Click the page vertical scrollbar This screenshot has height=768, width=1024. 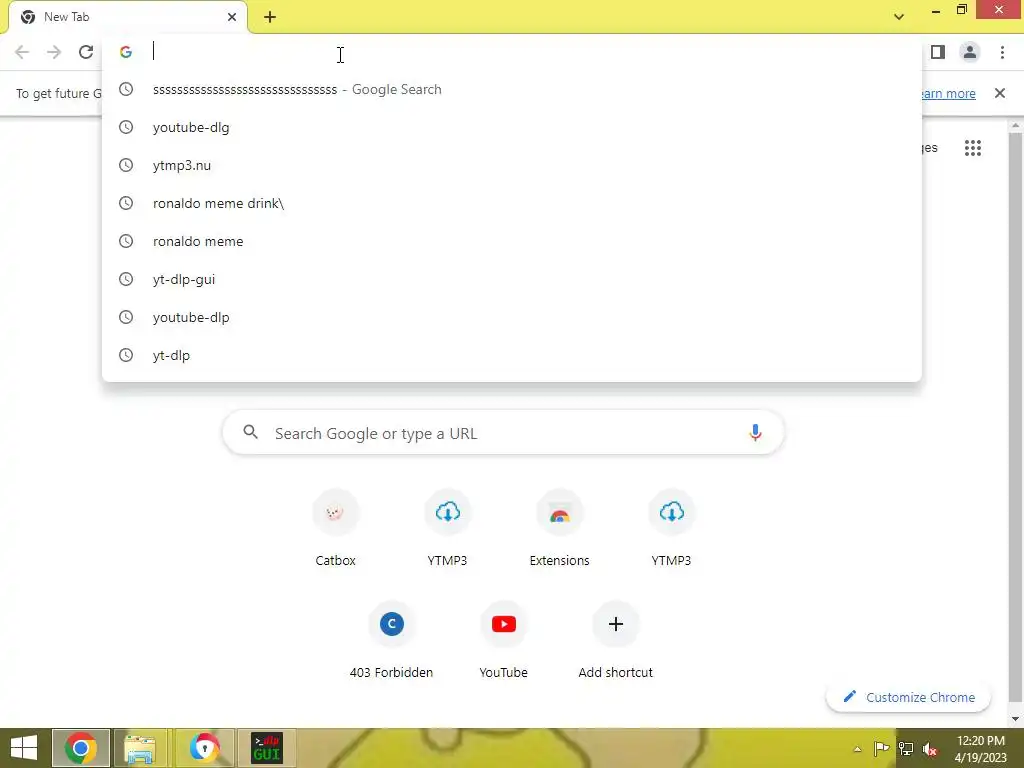point(1016,418)
